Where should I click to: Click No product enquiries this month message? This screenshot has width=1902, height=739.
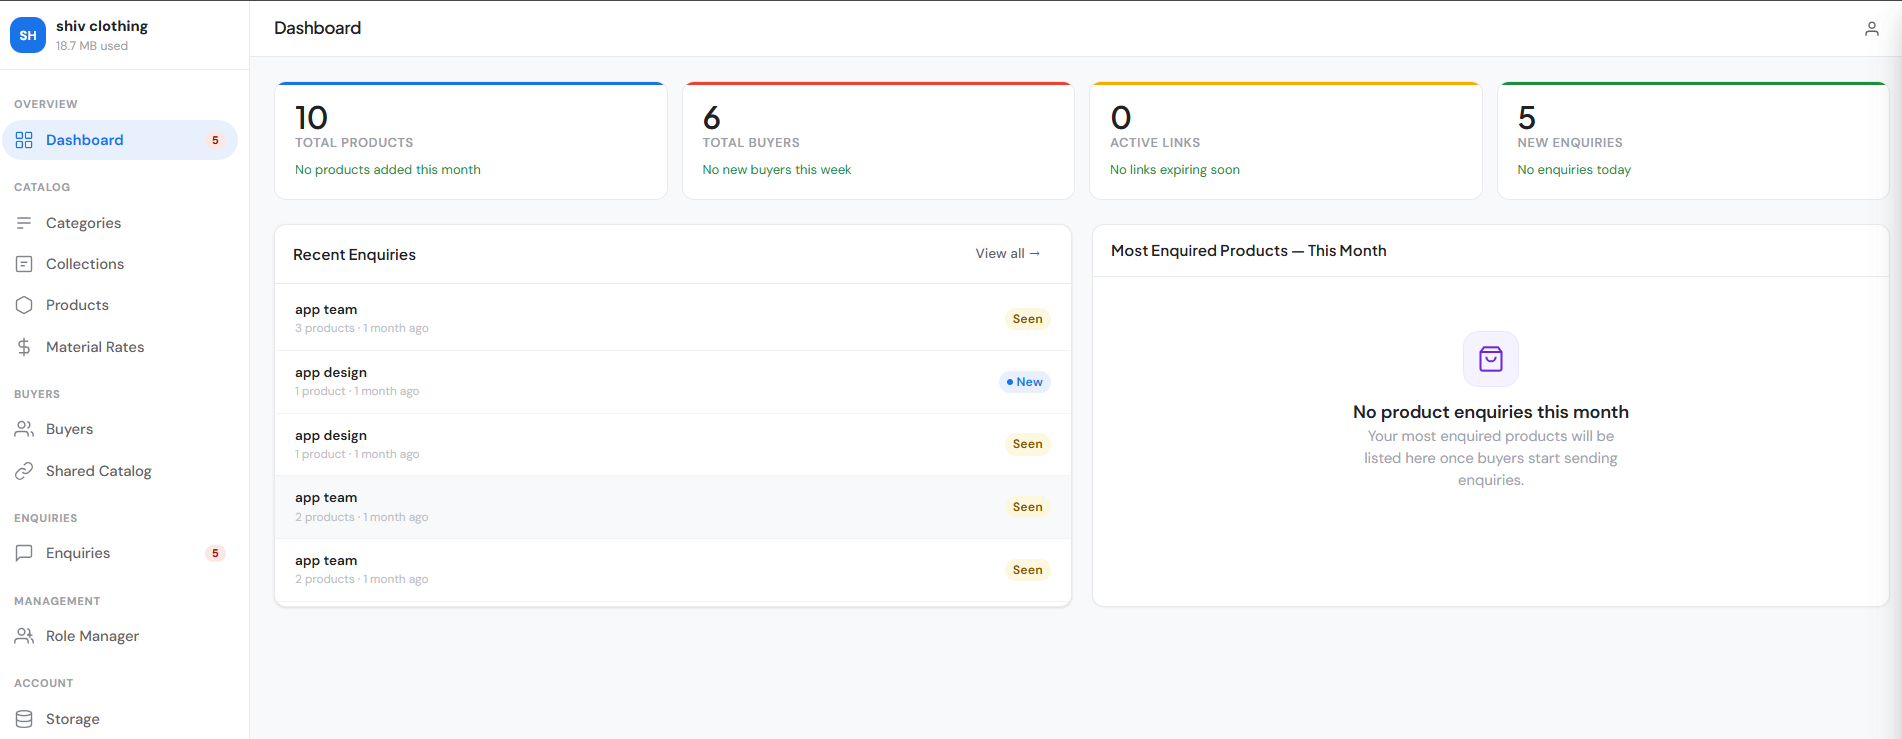tap(1491, 412)
